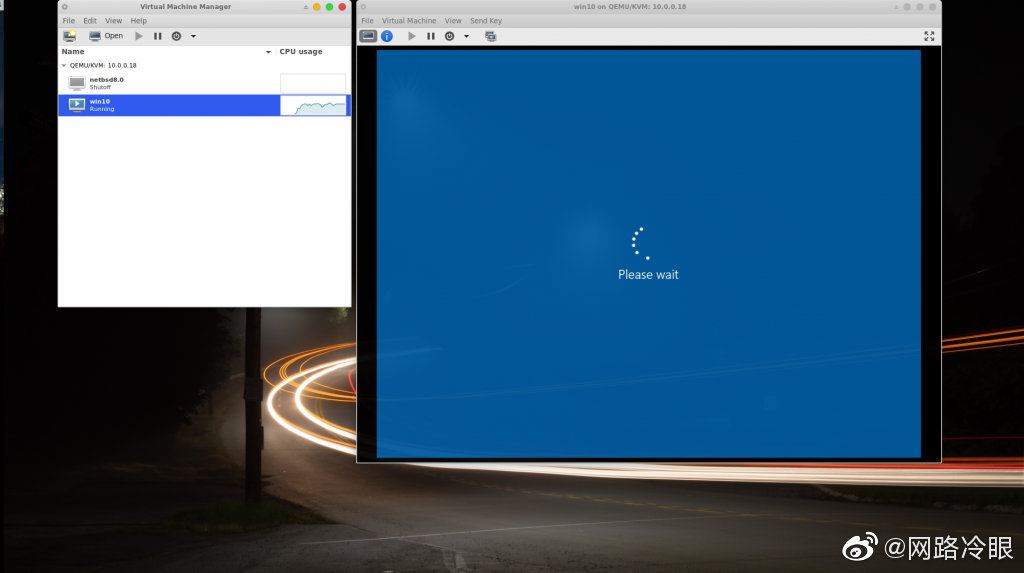1024x573 pixels.
Task: Click shutdown power icon in Virtual Machine Manager
Action: [176, 36]
